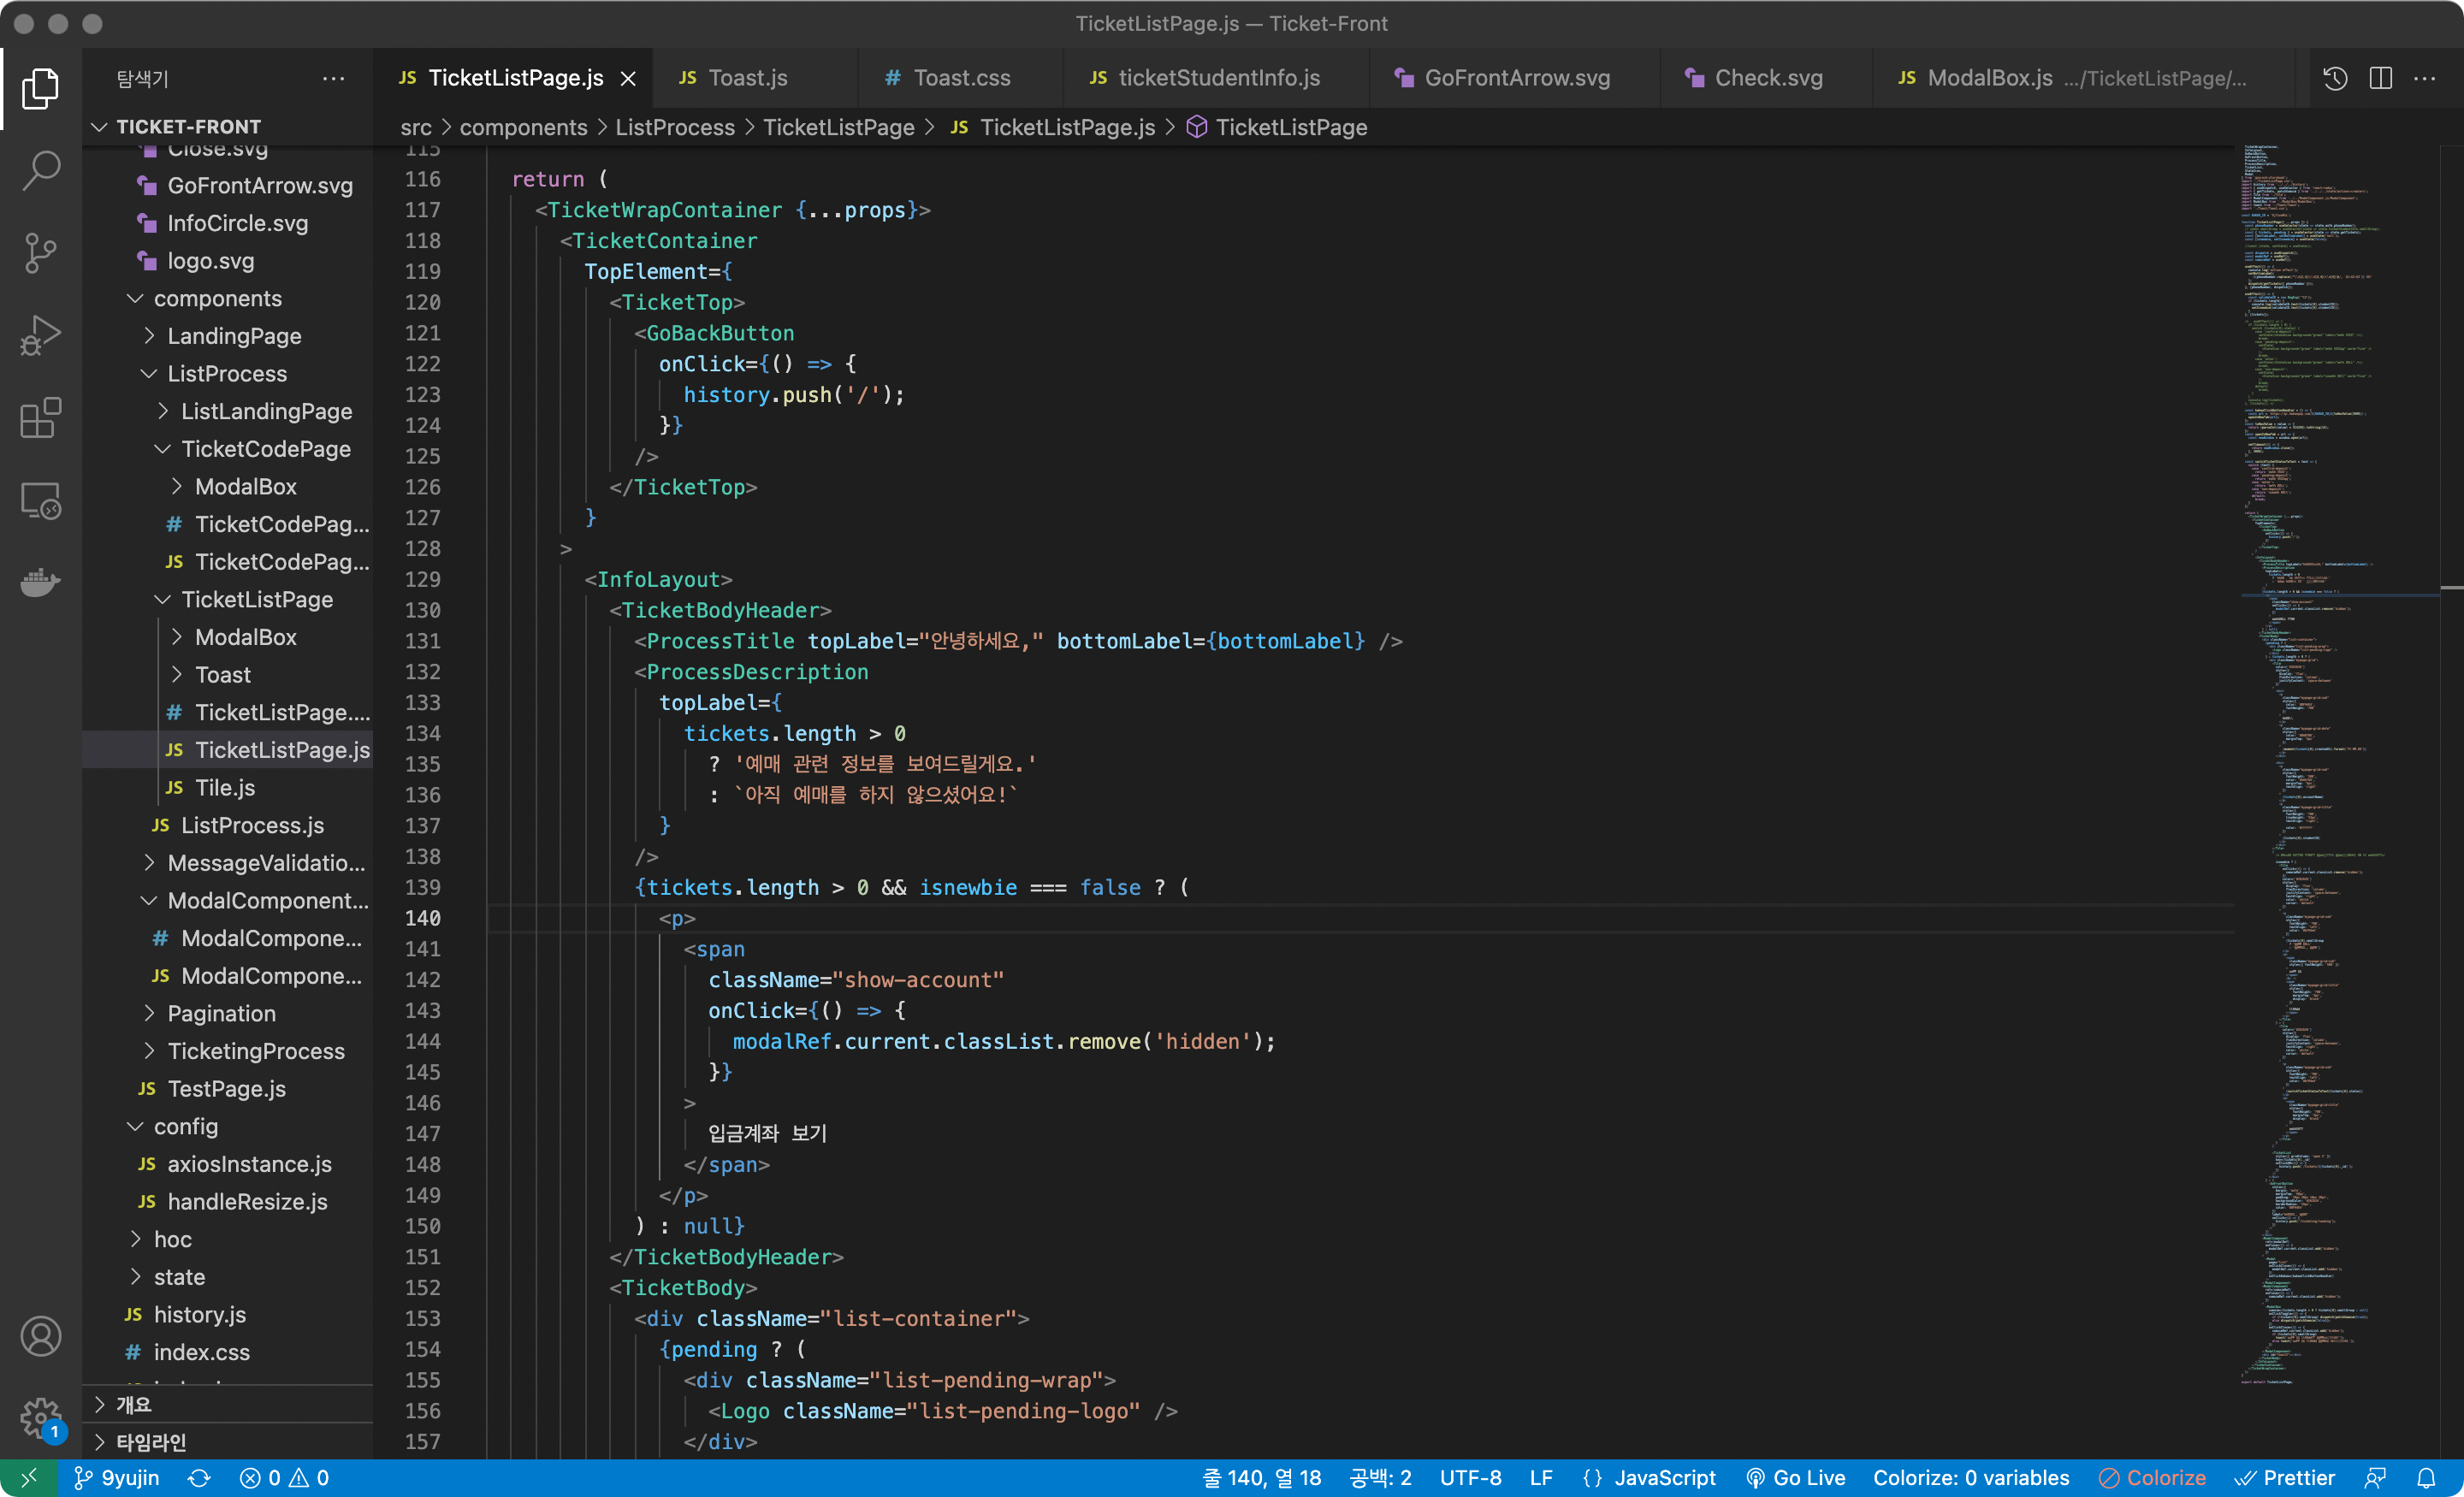Click the split editor right icon

pos(2380,78)
